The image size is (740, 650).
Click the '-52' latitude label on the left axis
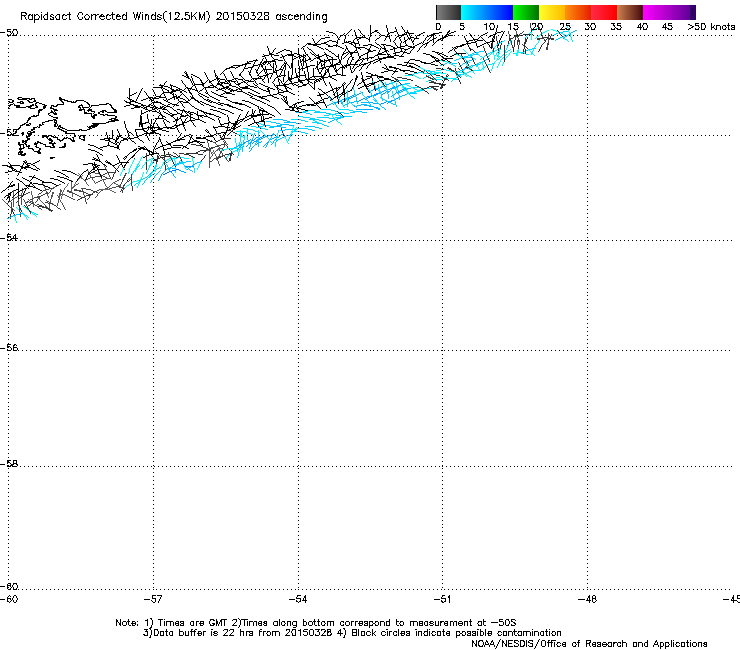coord(9,133)
